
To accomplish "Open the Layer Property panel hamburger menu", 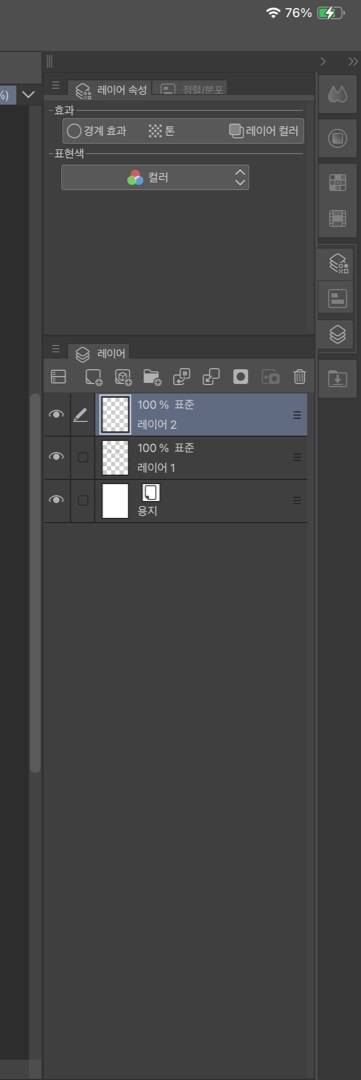I will tap(56, 85).
